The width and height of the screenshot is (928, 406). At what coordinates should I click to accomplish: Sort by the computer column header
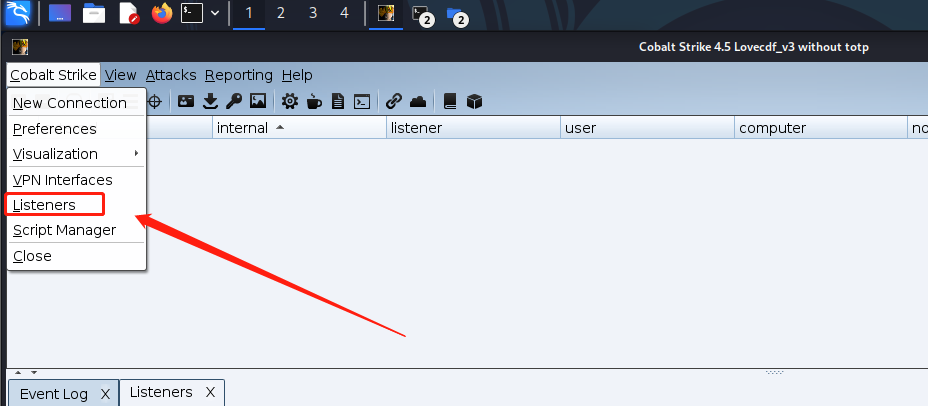tap(821, 128)
